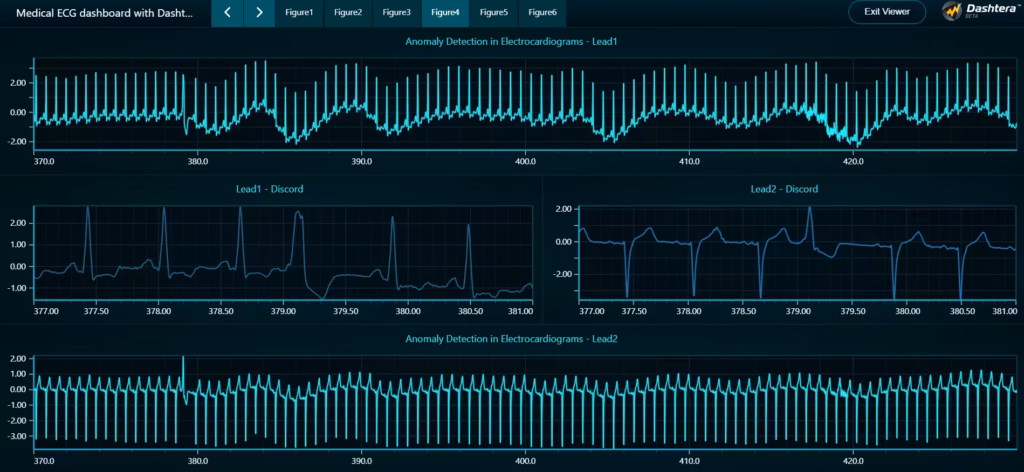
Task: Switch to Figure6 tab
Action: [x=543, y=12]
